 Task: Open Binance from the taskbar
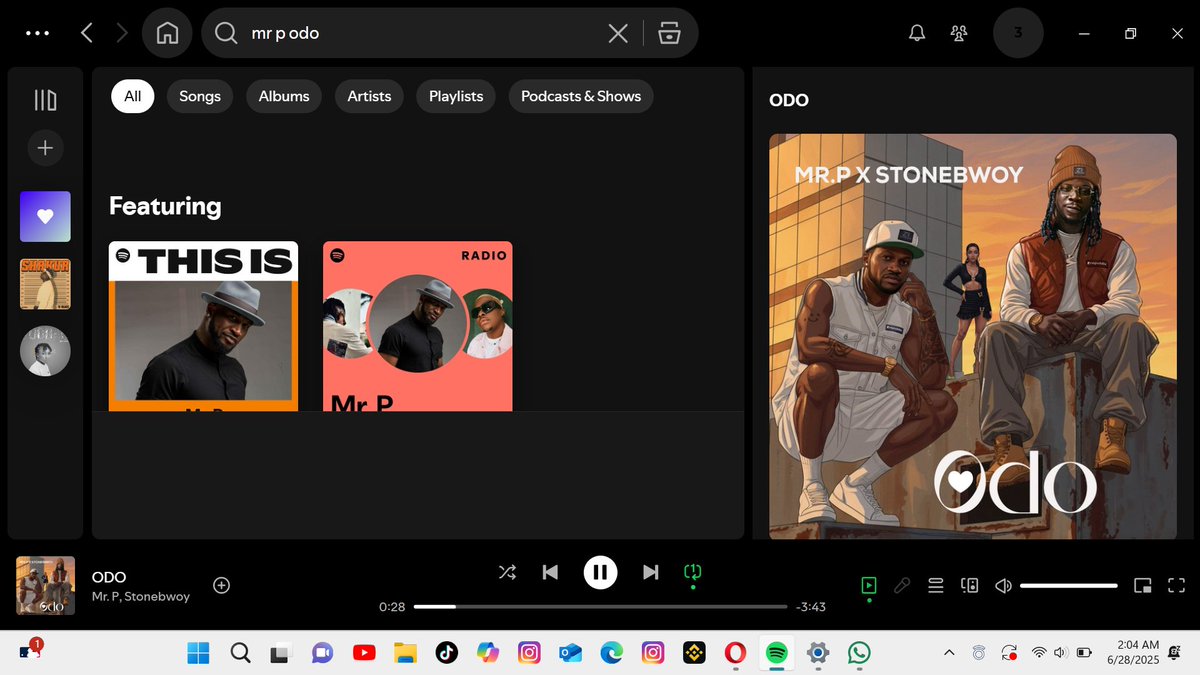click(x=694, y=653)
